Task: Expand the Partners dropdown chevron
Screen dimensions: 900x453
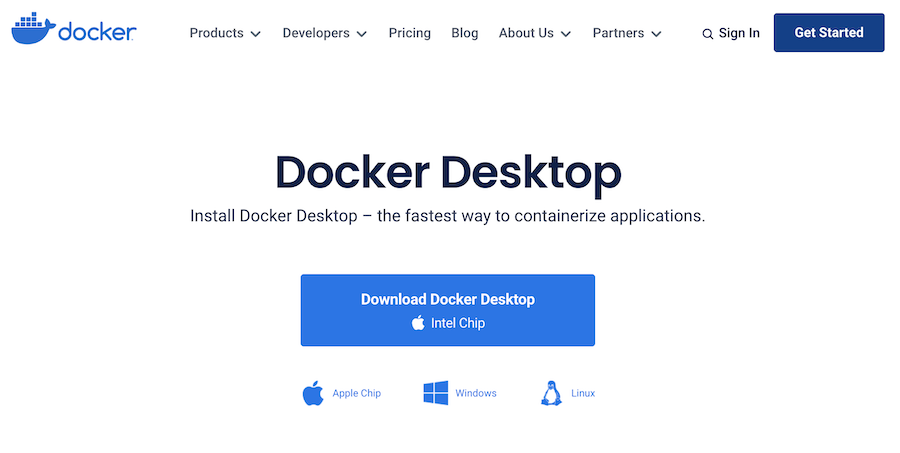Action: pos(656,34)
